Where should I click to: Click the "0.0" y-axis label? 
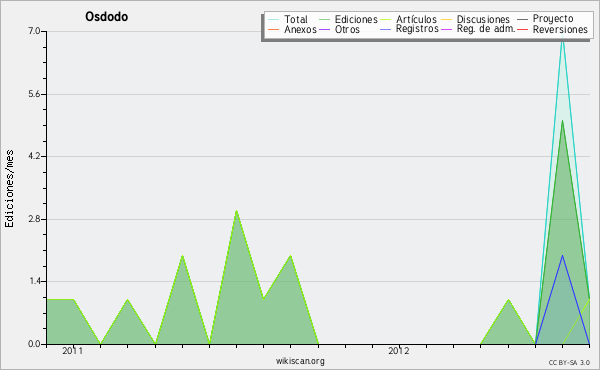coord(34,344)
